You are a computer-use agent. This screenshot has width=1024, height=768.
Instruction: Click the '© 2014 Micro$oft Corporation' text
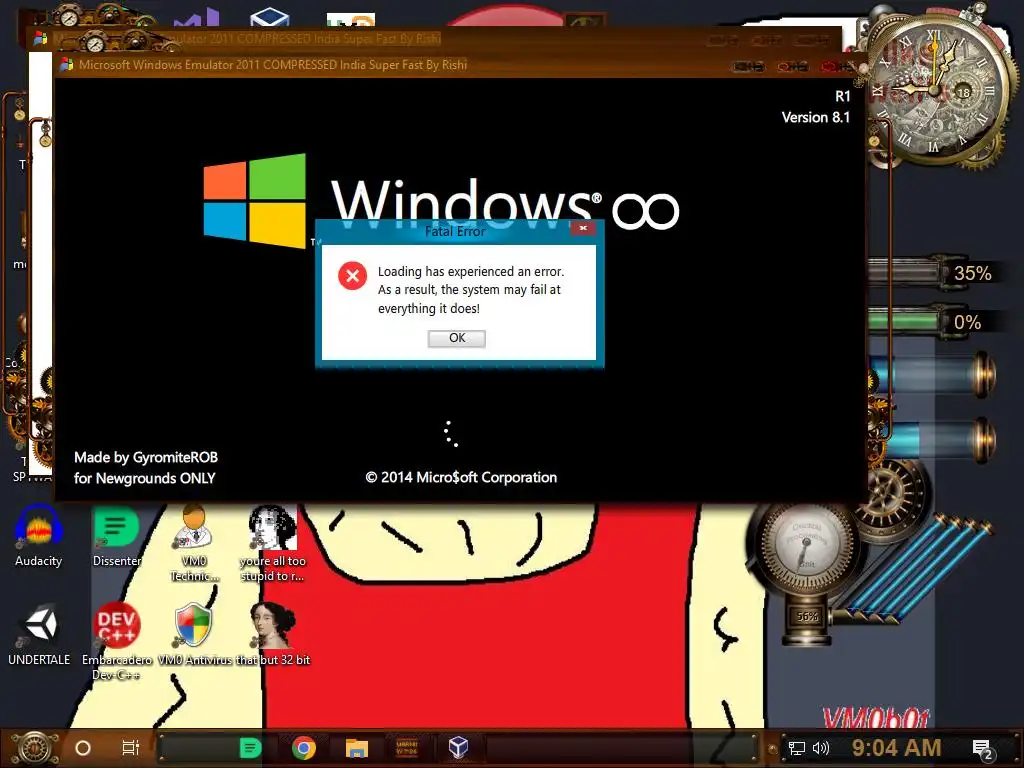point(461,477)
